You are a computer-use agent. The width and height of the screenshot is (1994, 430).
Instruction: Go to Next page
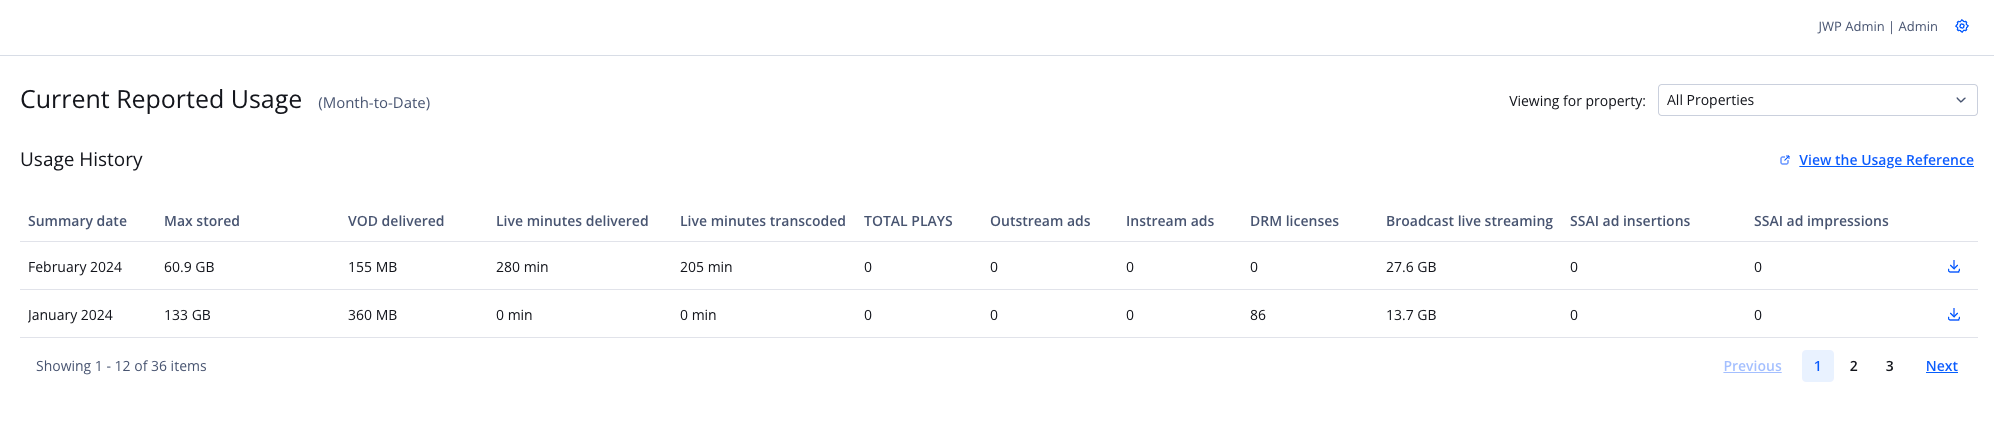[1941, 366]
